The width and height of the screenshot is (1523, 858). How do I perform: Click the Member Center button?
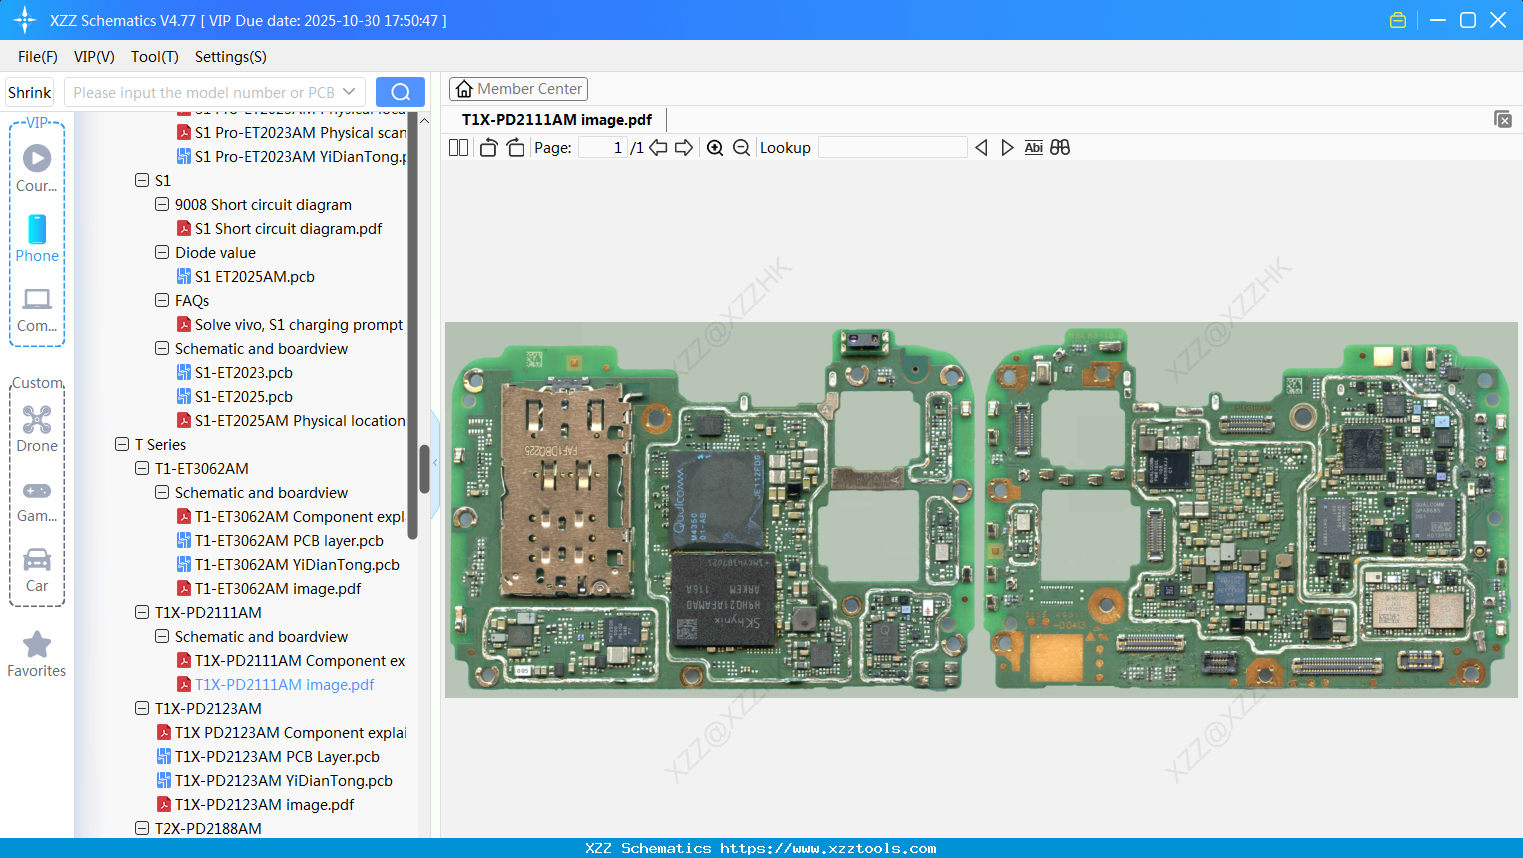pyautogui.click(x=518, y=89)
